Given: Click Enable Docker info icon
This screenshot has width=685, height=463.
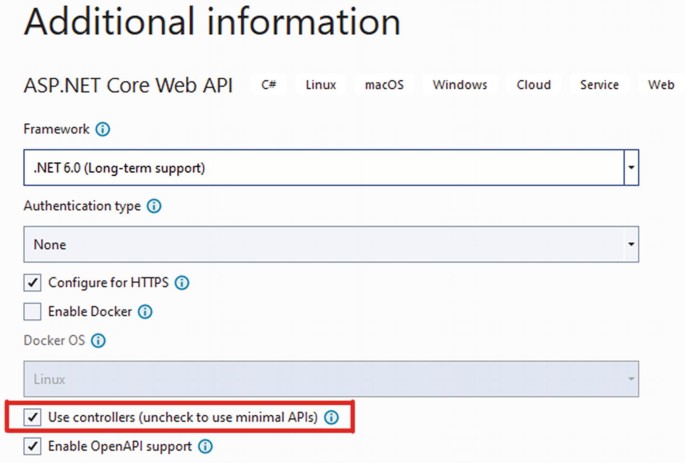Looking at the screenshot, I should point(145,312).
